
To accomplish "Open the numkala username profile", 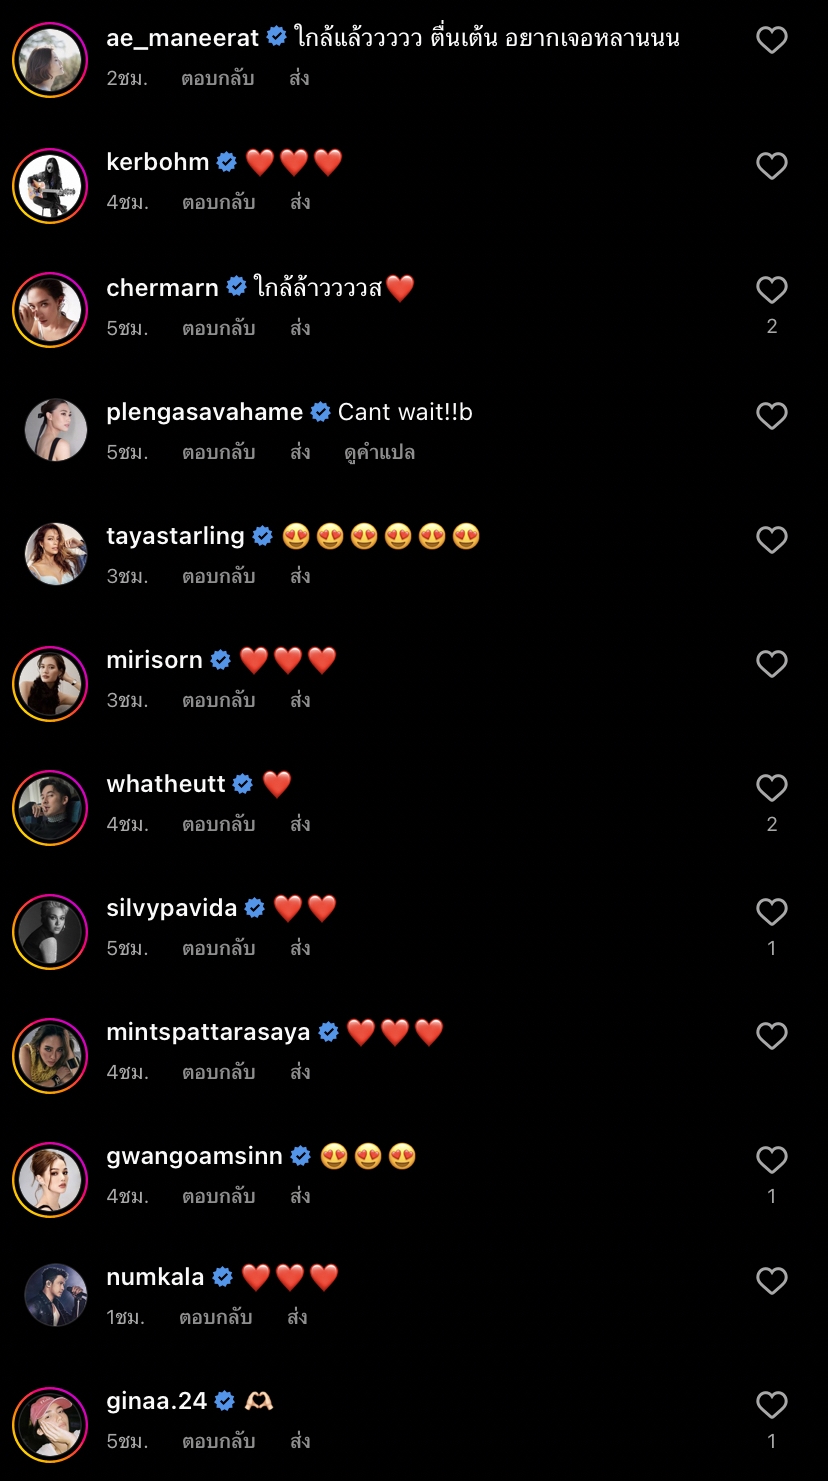I will 155,1277.
